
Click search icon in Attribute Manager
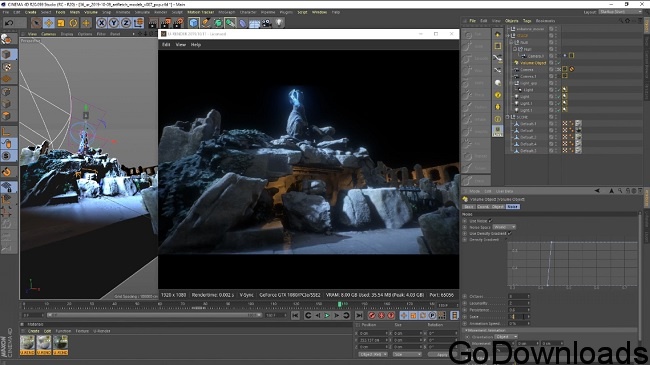click(x=620, y=191)
